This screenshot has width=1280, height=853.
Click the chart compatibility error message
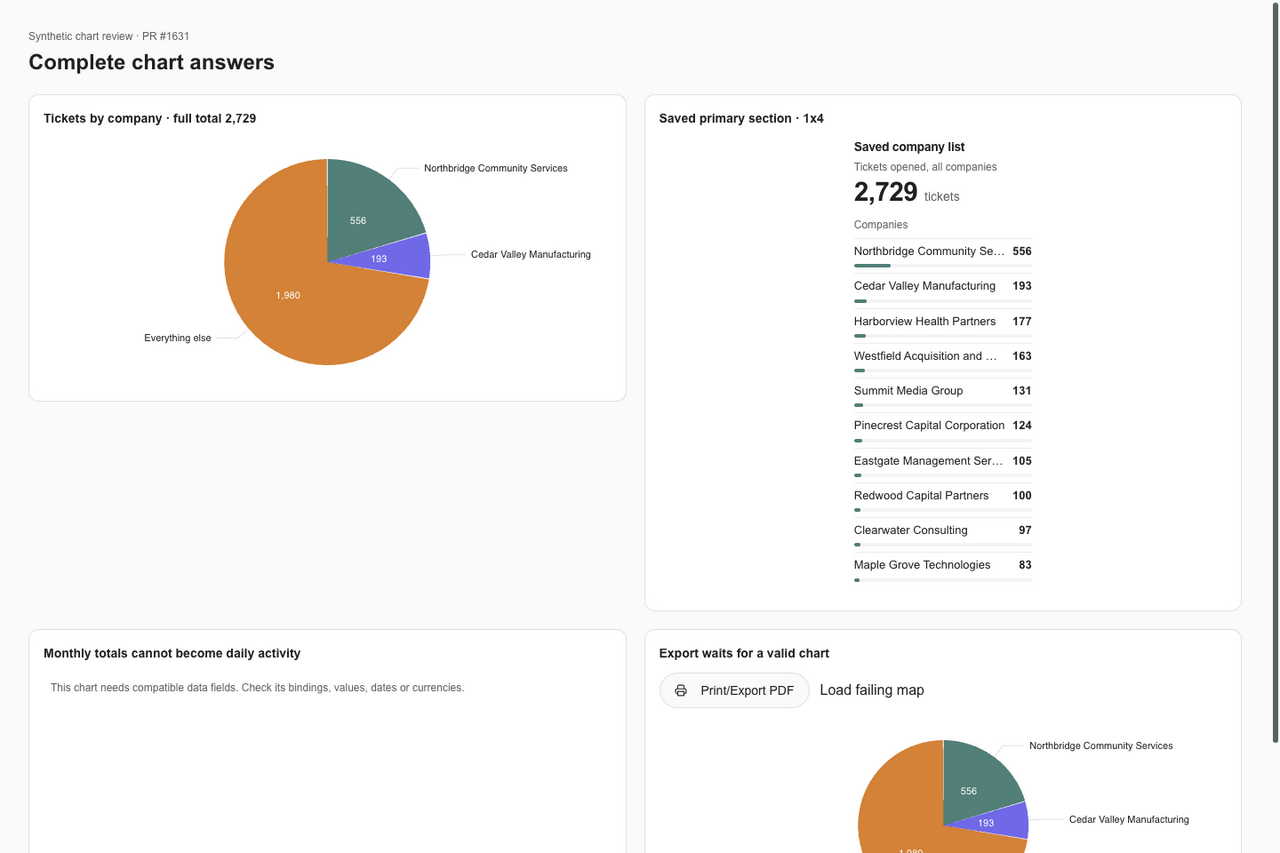(257, 688)
